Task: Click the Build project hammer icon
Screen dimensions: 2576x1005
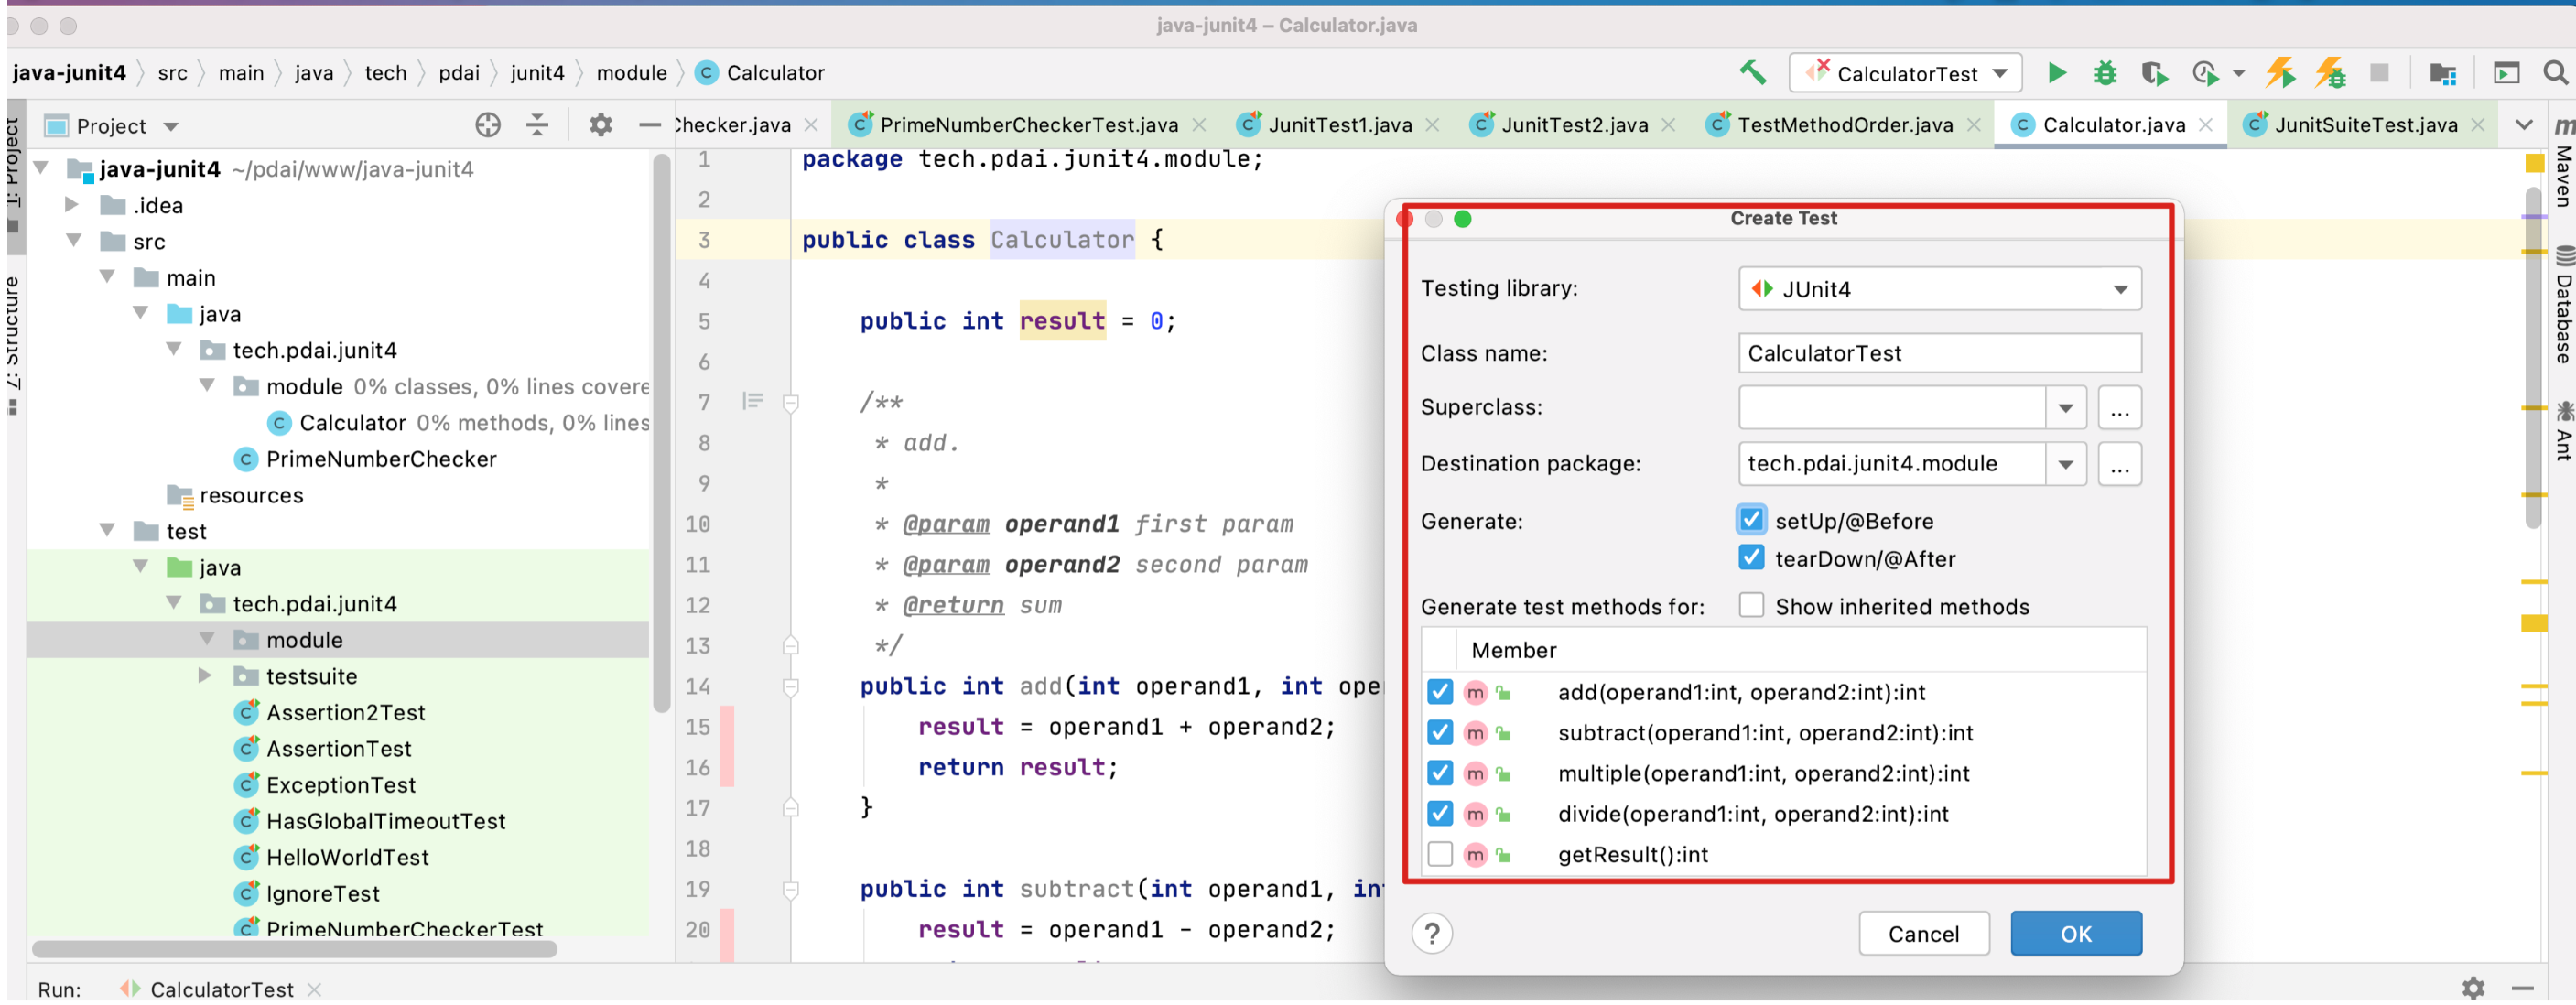Action: pos(1753,73)
